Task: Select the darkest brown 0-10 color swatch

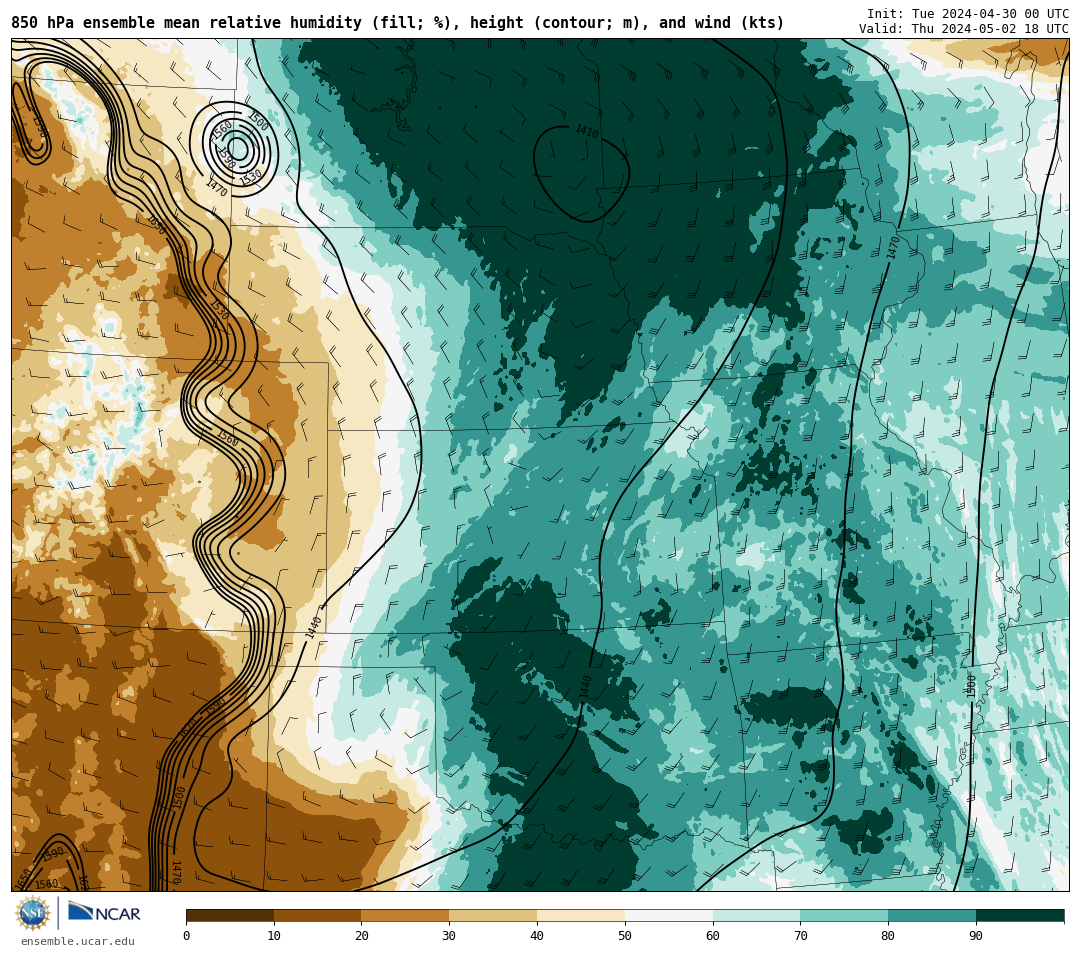Action: click(230, 916)
